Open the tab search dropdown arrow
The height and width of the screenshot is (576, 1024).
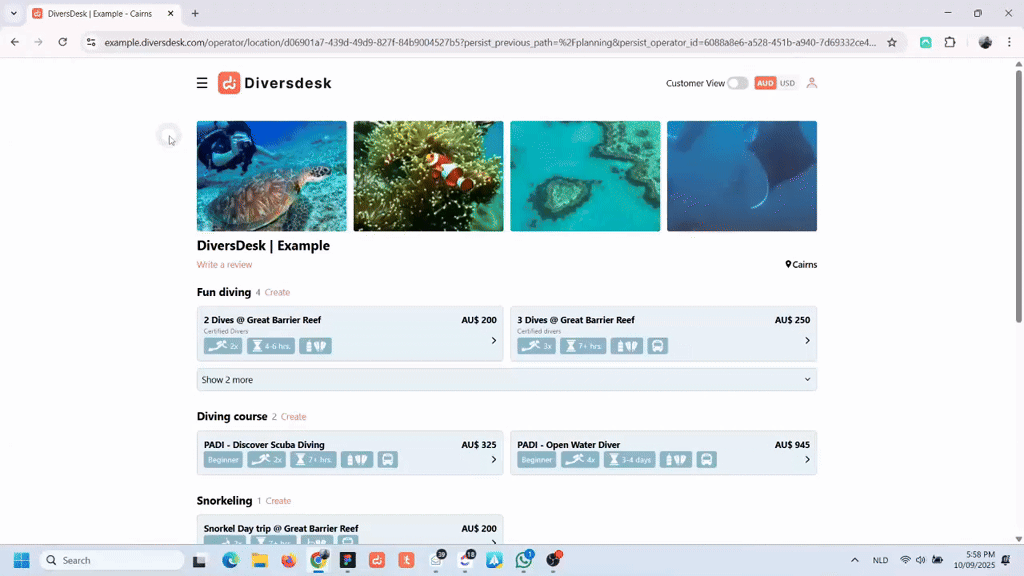coord(14,13)
